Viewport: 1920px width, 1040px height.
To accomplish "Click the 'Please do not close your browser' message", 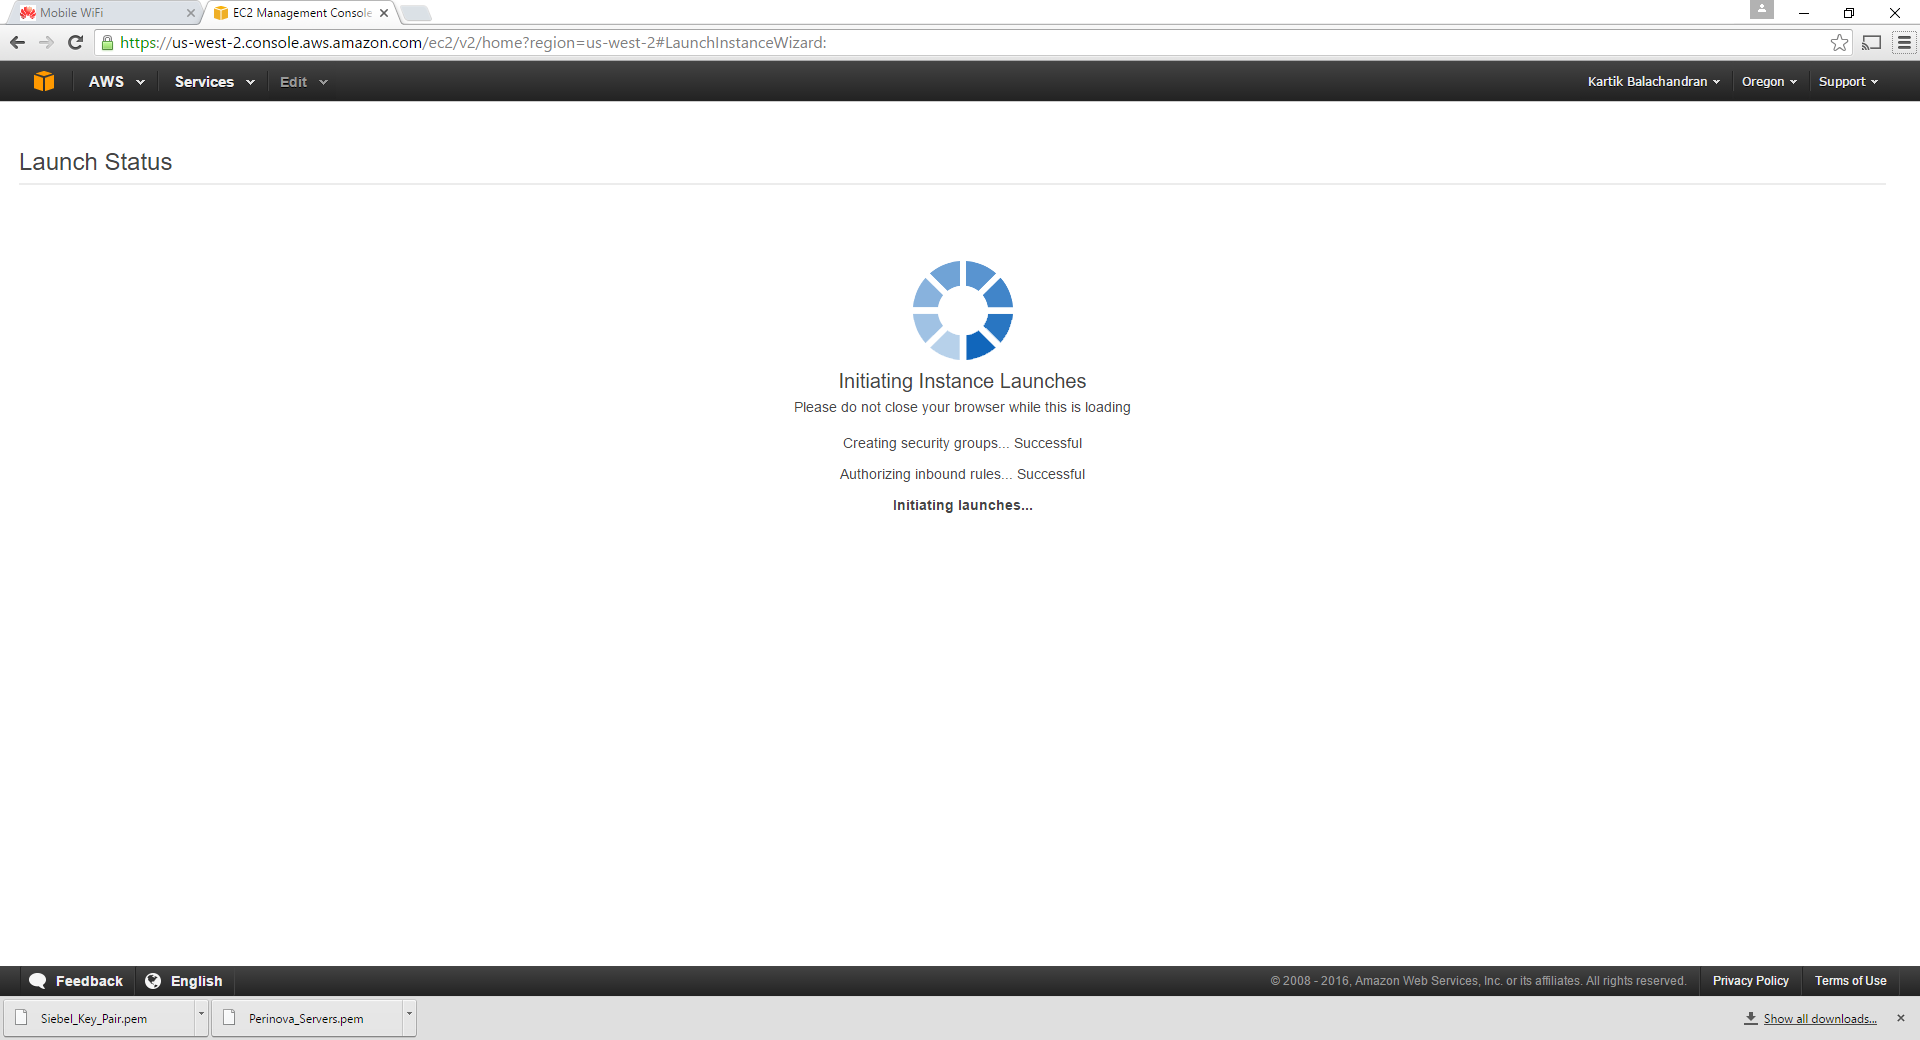I will [962, 407].
